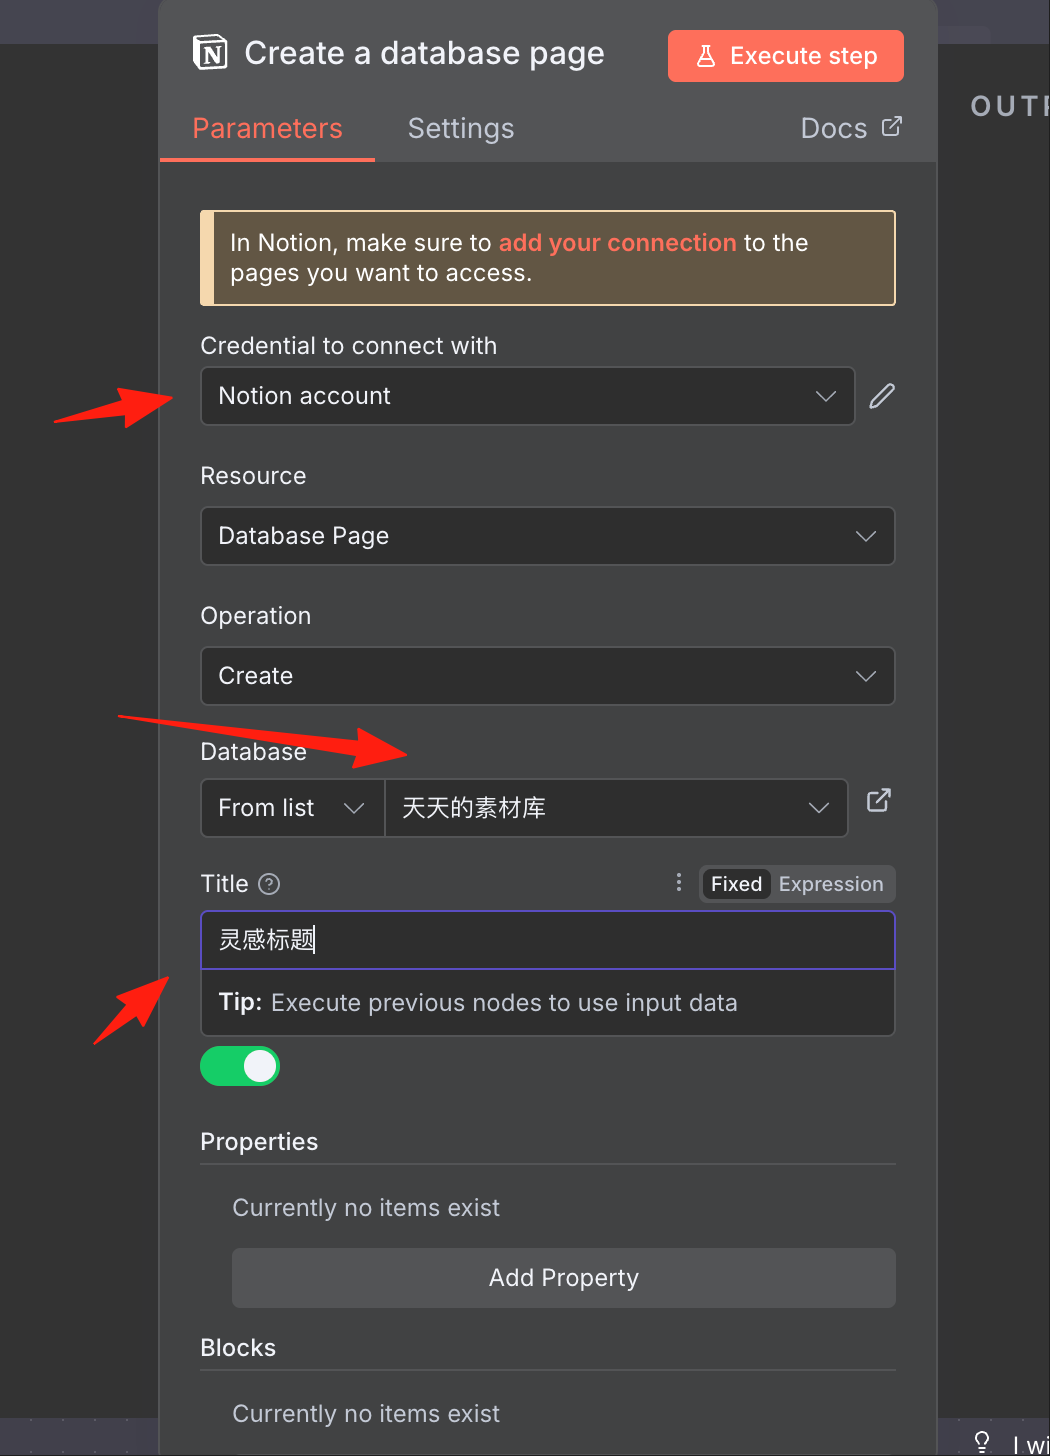Select the Parameters tab

pos(267,128)
